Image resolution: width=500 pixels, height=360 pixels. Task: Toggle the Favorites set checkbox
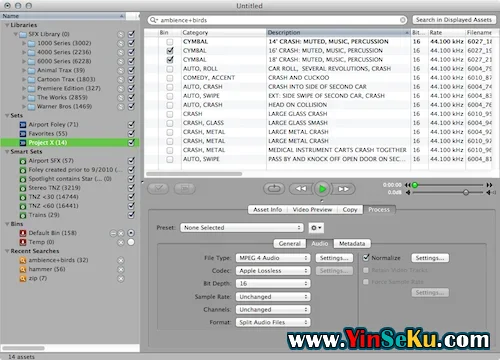[x=131, y=134]
